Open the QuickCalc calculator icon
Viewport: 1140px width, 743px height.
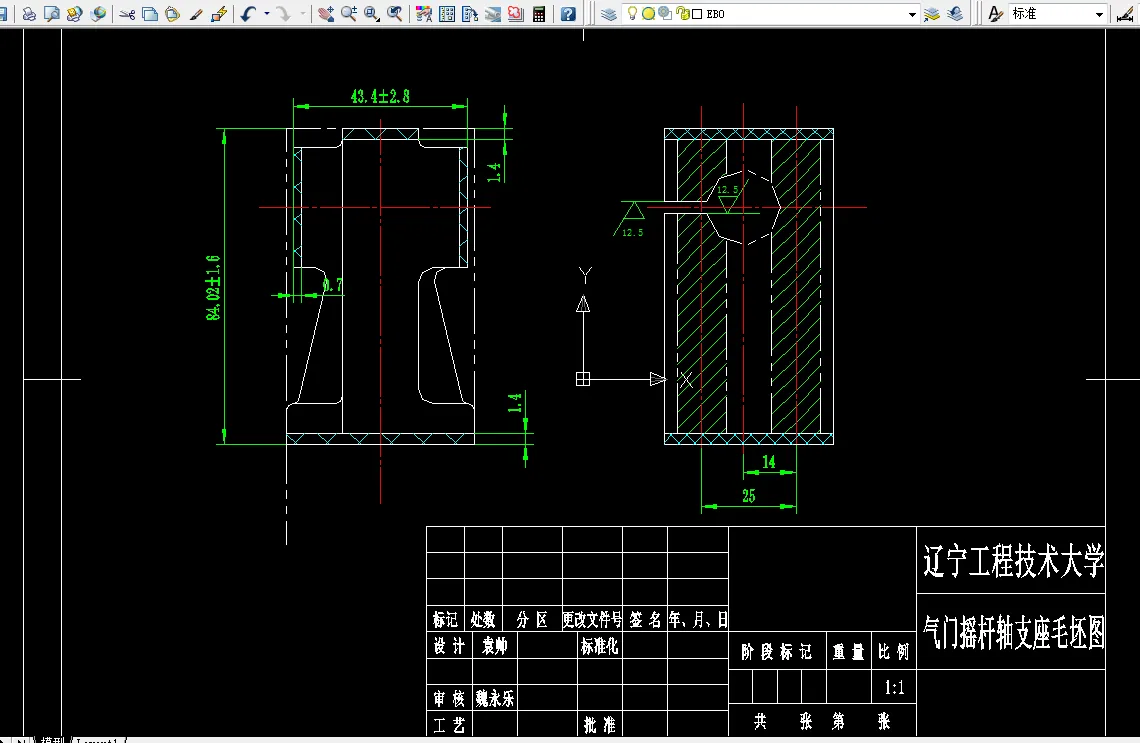pos(539,14)
